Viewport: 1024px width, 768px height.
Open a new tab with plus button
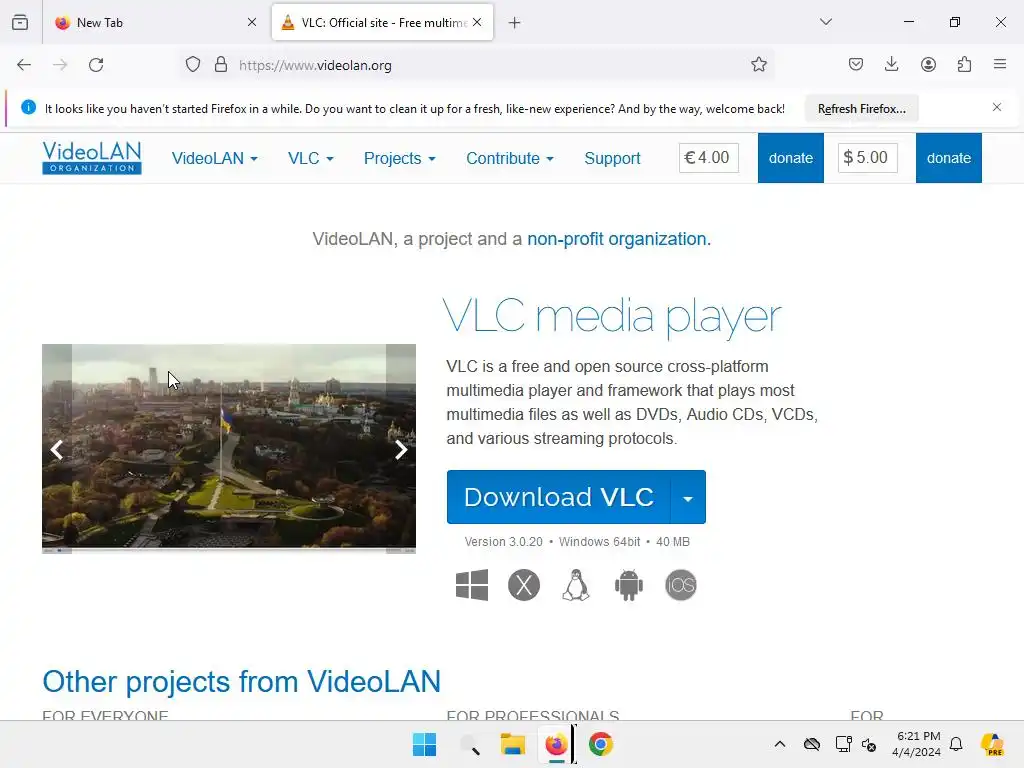tap(515, 23)
